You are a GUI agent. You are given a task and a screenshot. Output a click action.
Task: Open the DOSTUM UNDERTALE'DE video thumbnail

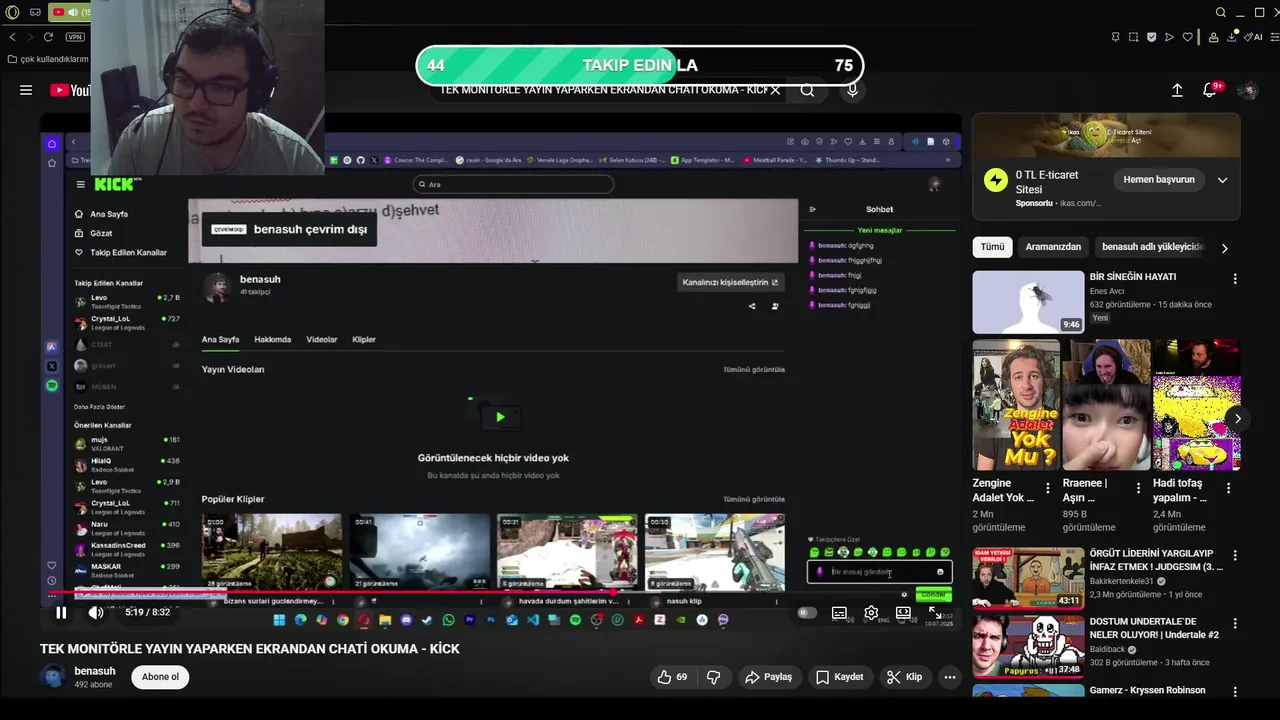coord(1028,647)
